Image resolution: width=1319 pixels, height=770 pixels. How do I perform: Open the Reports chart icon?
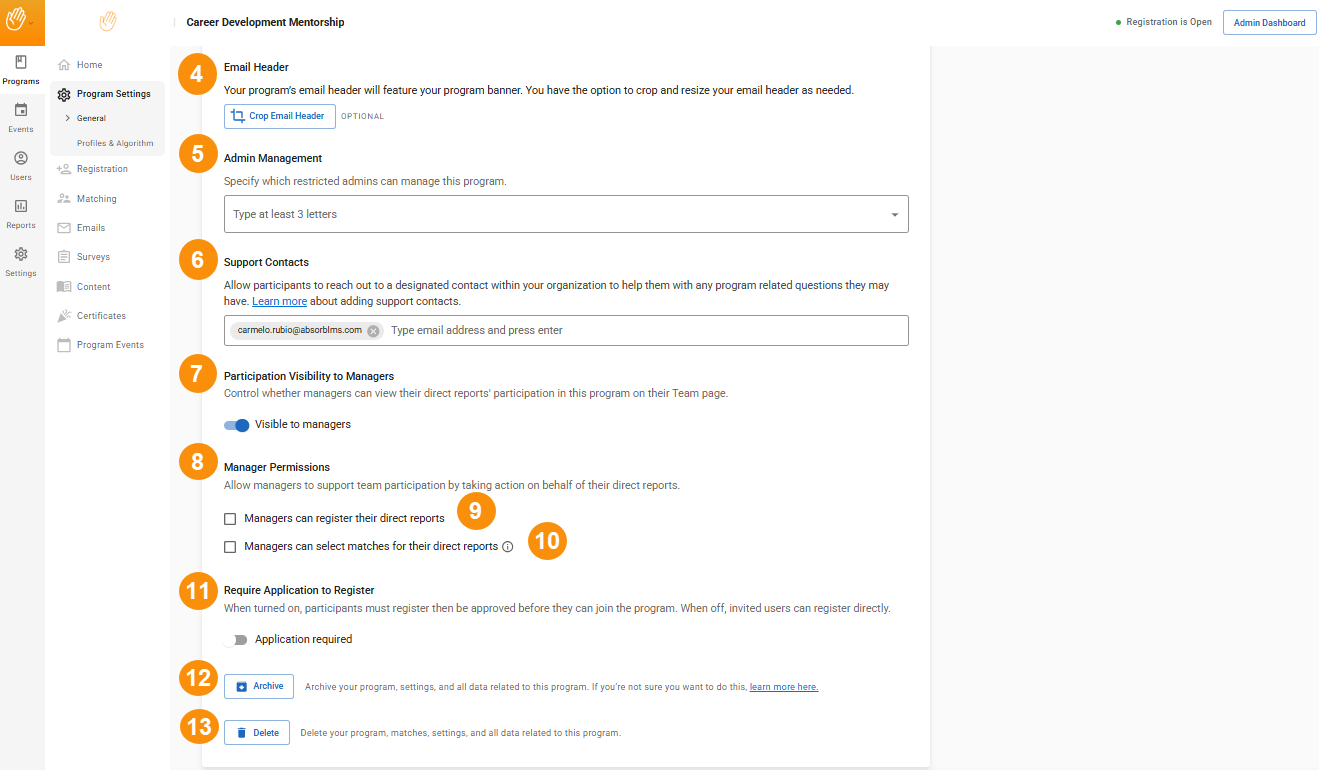tap(21, 207)
